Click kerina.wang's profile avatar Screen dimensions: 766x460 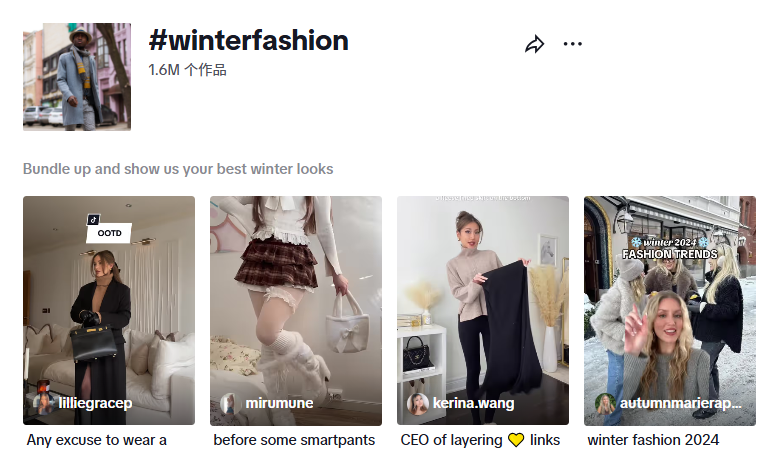coord(417,403)
